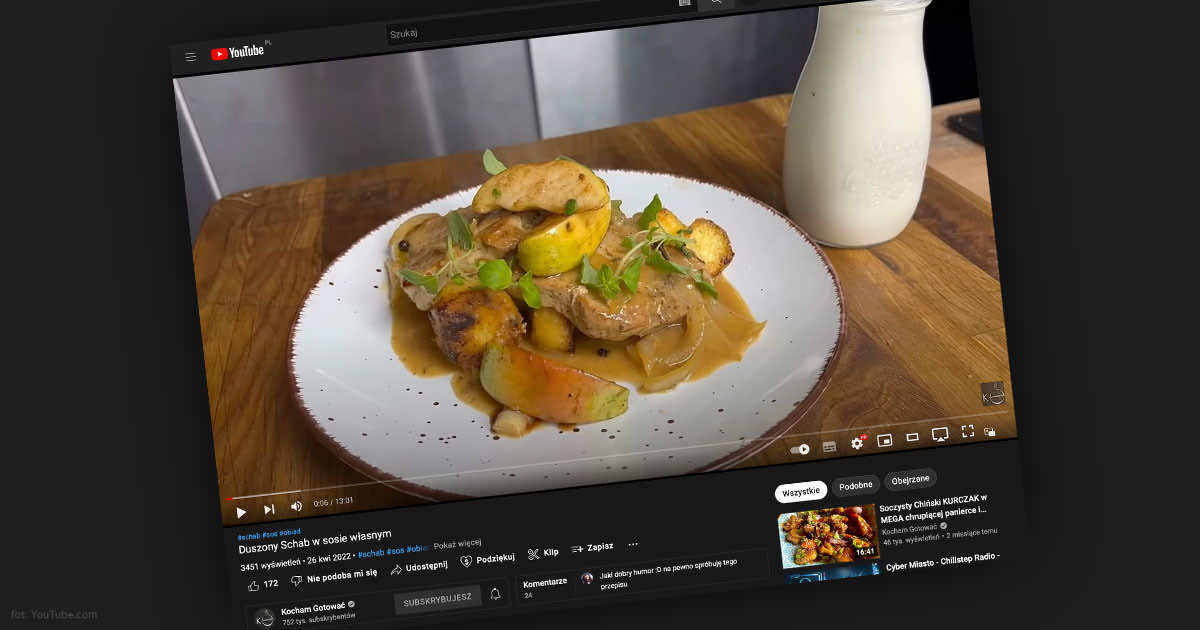Share the video via Udostępnij
The width and height of the screenshot is (1200, 630).
[418, 567]
